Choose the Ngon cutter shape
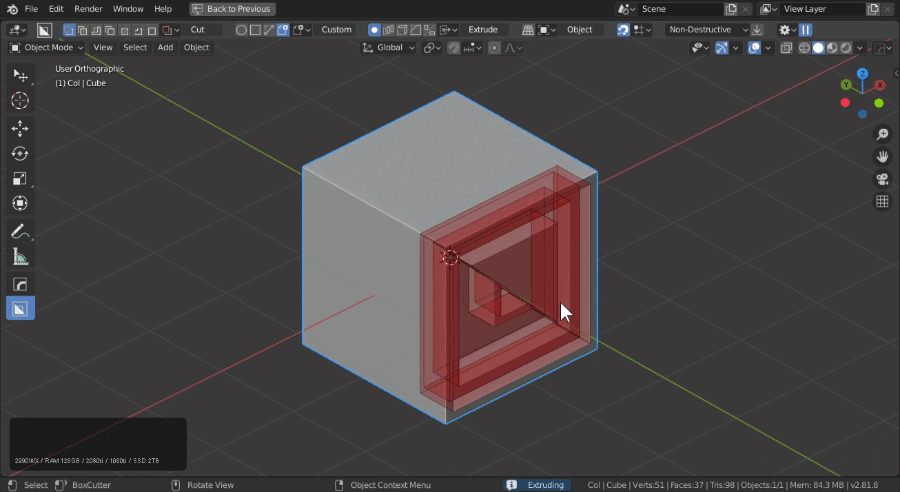 point(269,30)
